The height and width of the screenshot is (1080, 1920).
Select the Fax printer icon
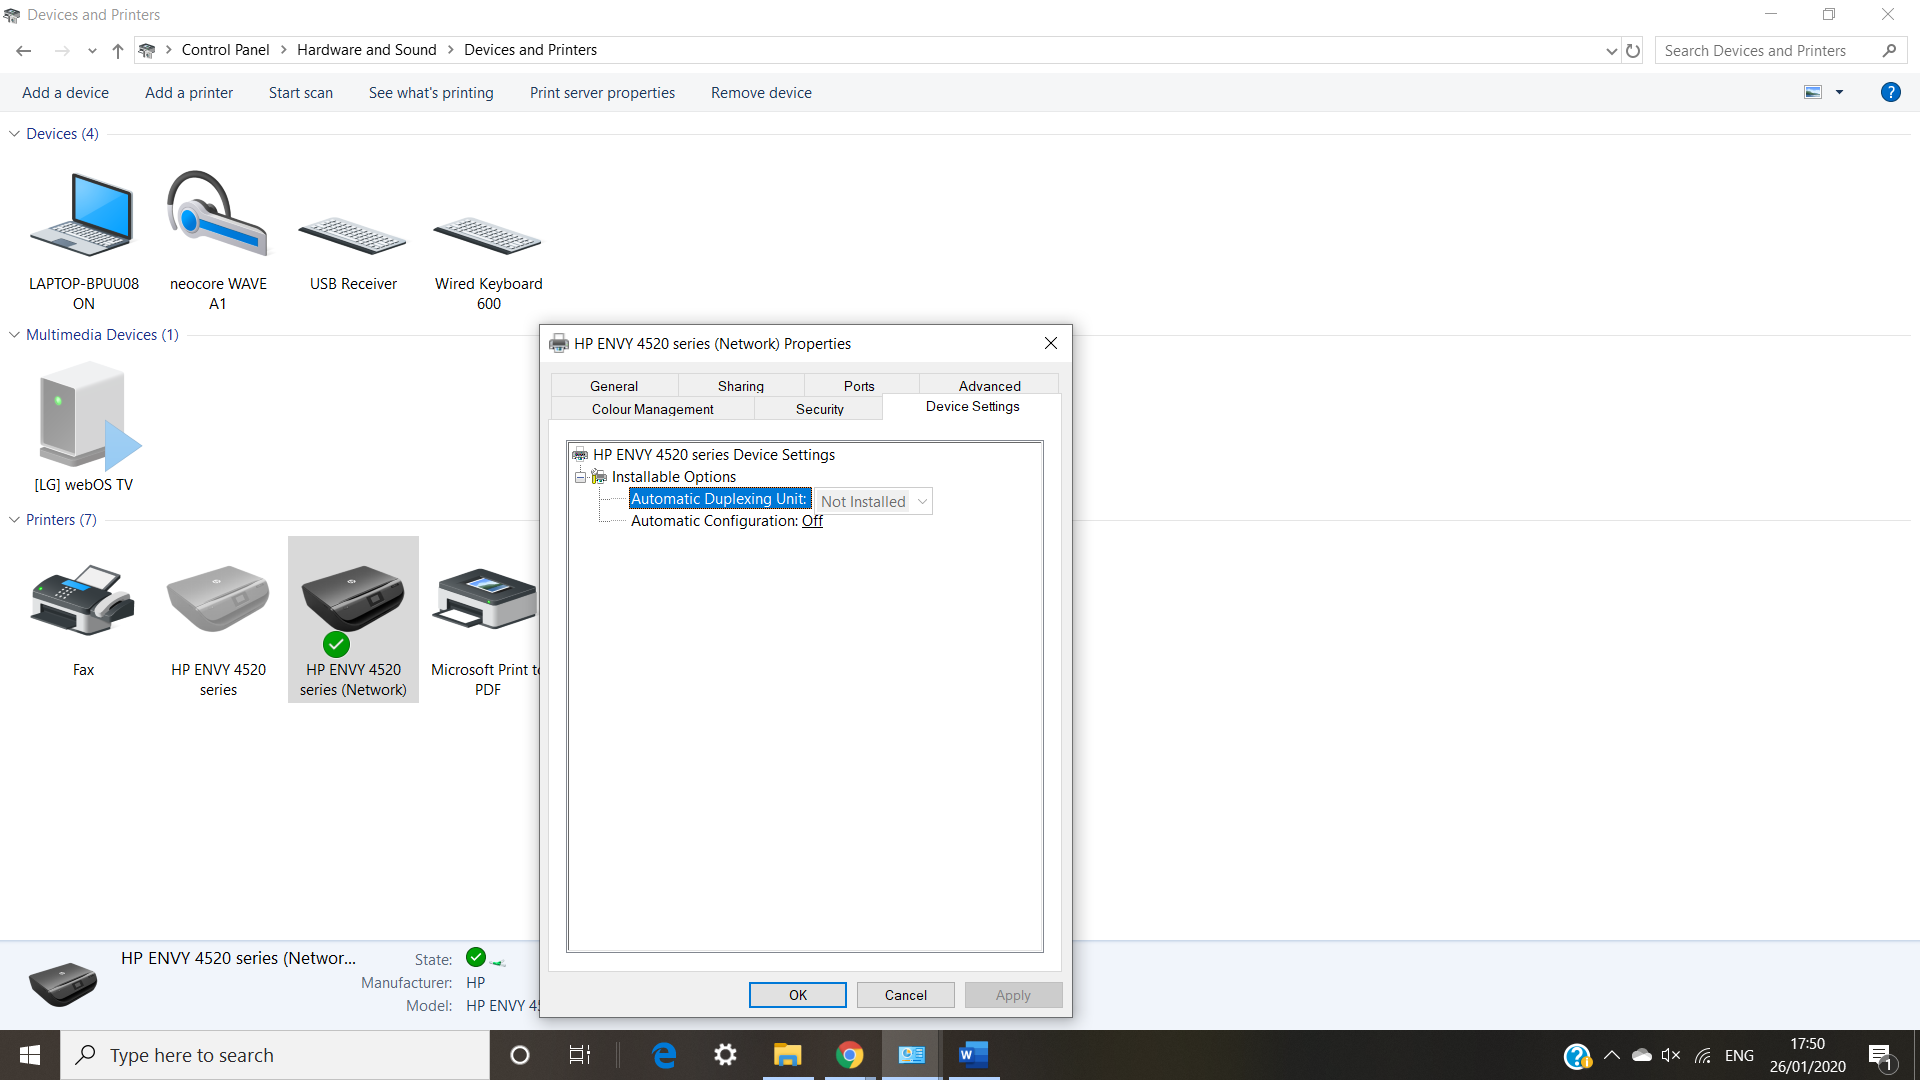83,602
